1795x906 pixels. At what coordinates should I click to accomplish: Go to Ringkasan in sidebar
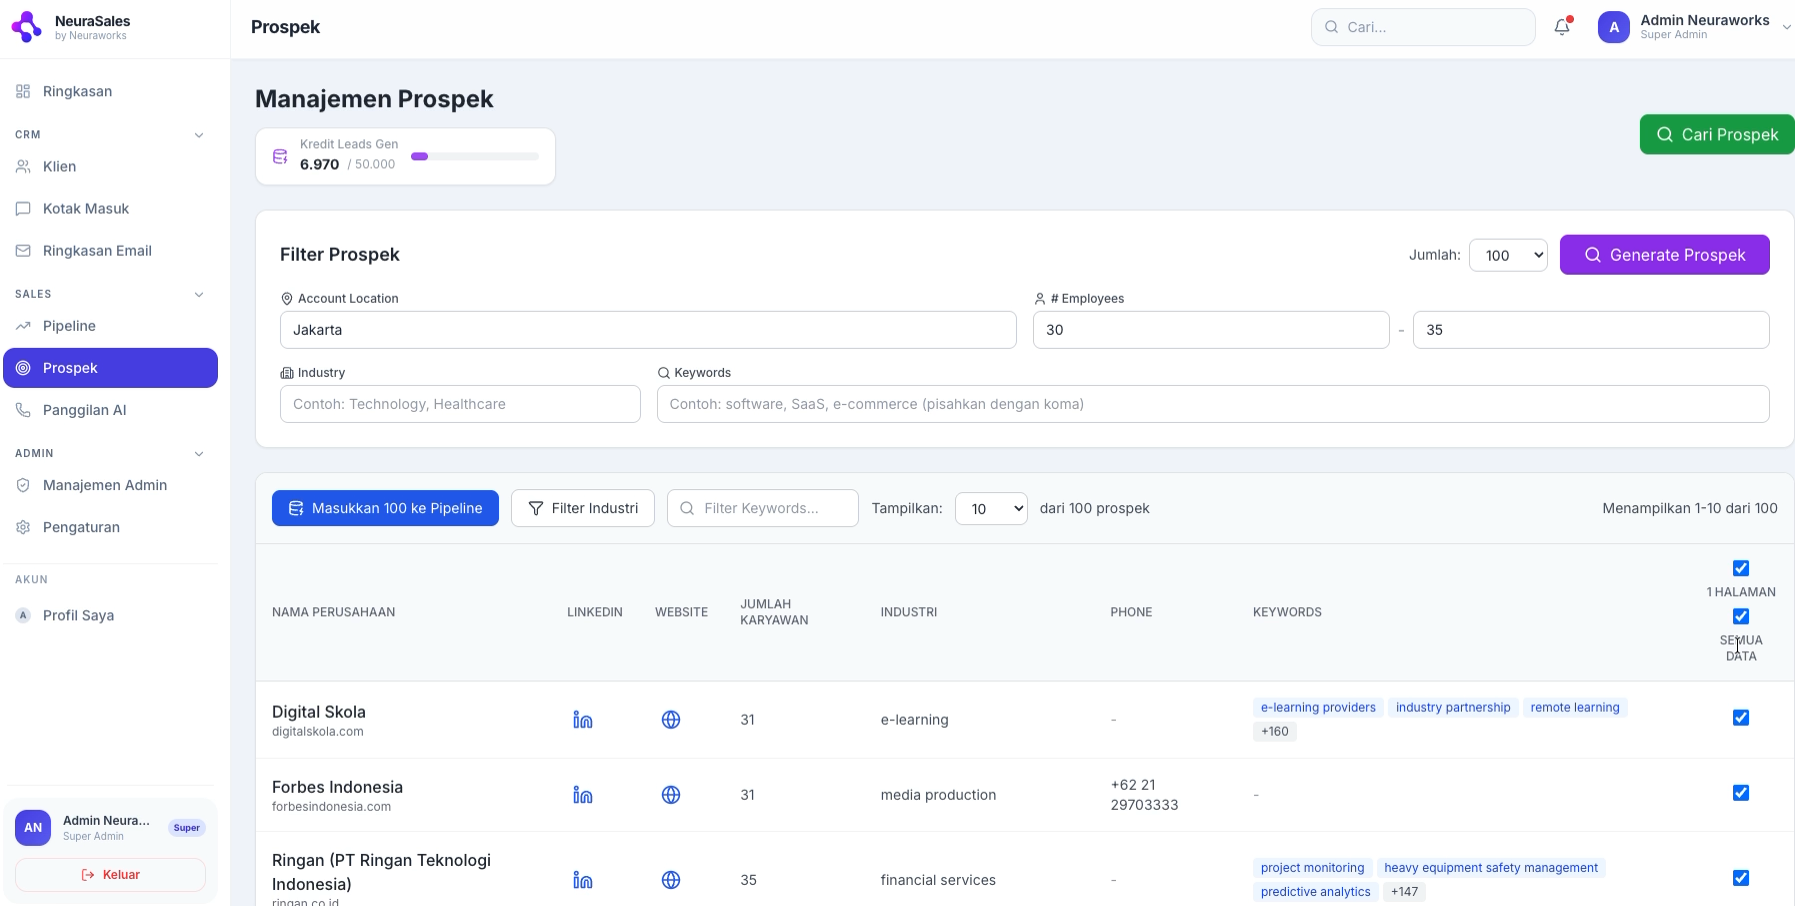[110, 92]
